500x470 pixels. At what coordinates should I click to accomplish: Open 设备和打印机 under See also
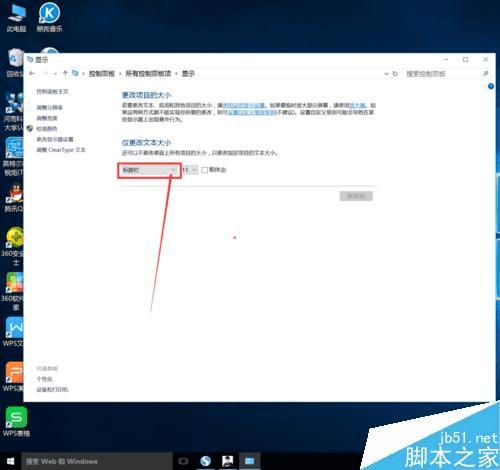point(52,390)
